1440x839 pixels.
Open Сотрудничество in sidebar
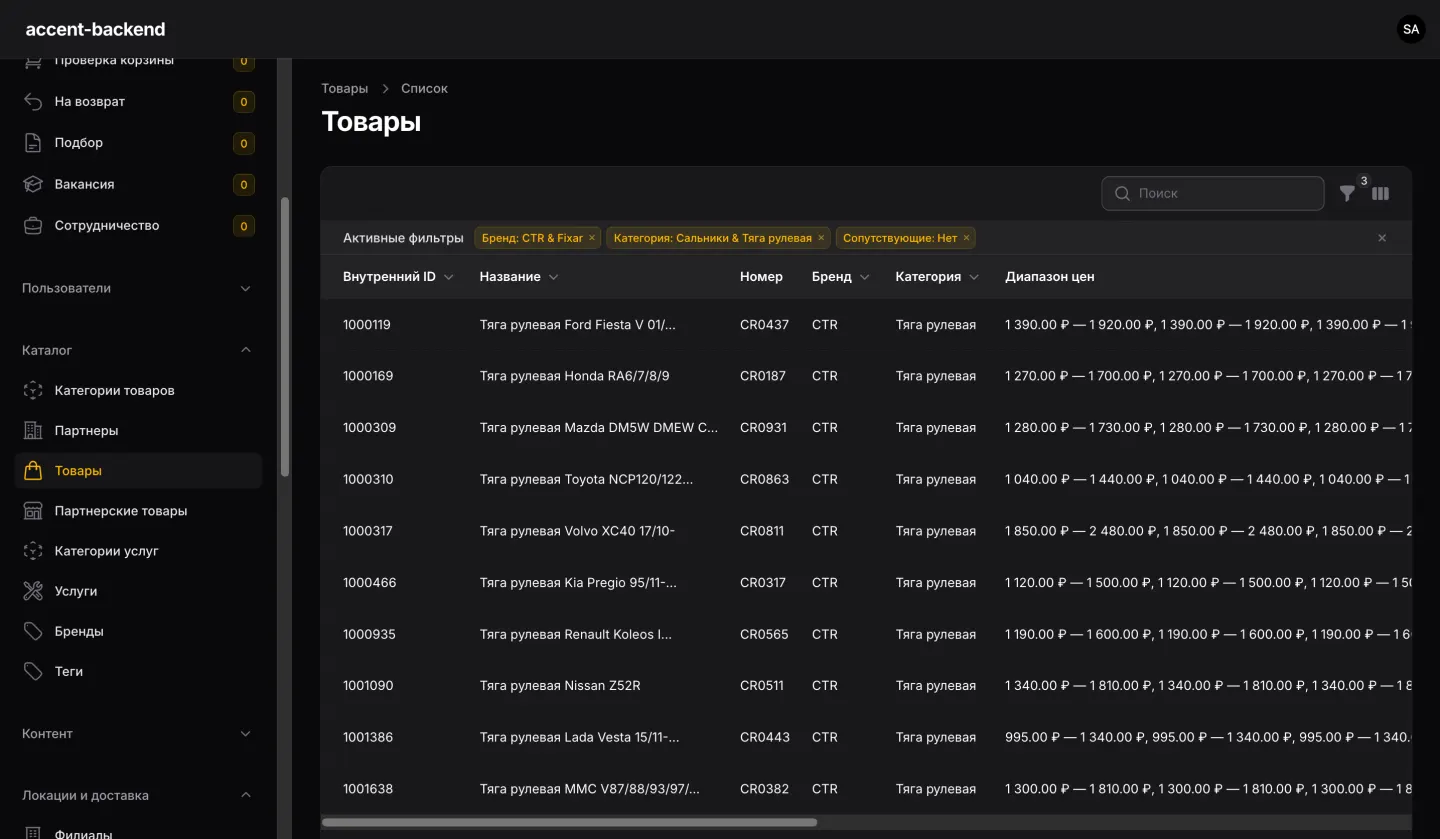138,226
